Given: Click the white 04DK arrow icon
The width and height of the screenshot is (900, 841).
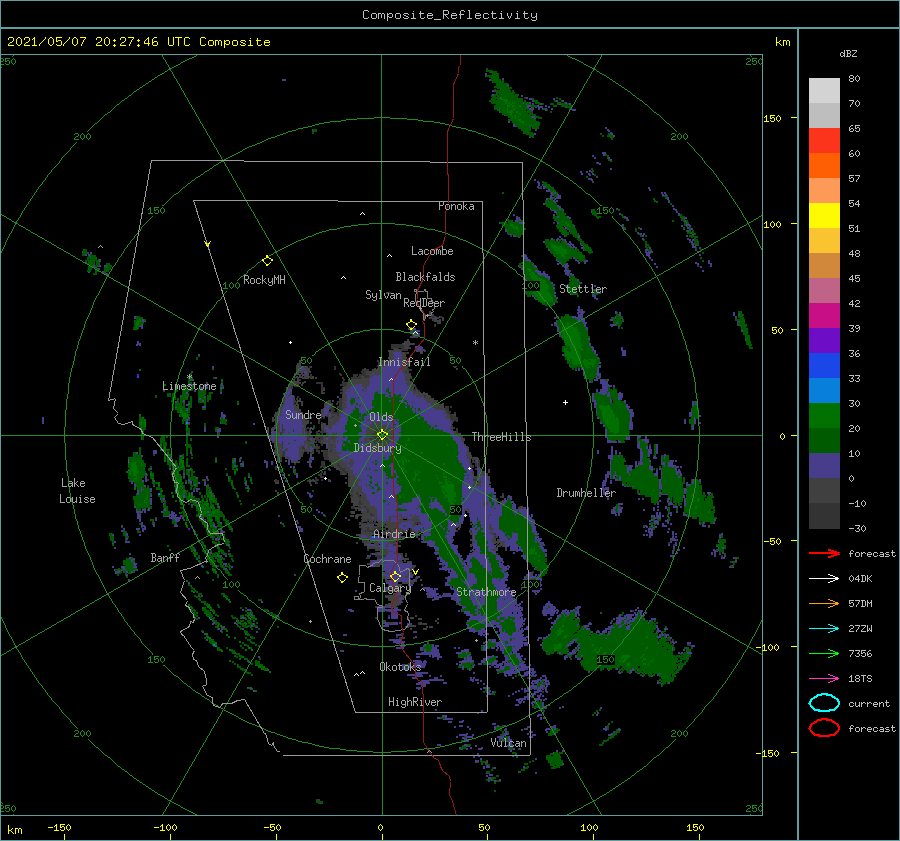Looking at the screenshot, I should 824,578.
